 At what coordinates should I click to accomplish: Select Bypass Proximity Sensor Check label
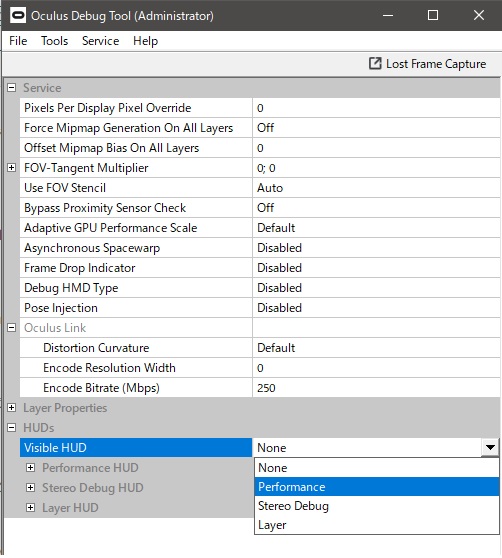[105, 208]
